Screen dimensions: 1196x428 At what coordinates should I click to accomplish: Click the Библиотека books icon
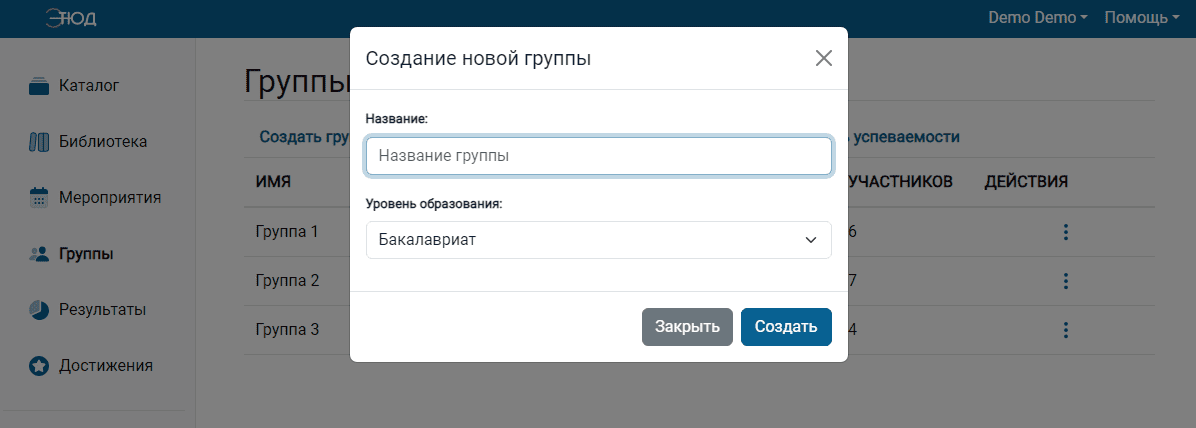(39, 142)
